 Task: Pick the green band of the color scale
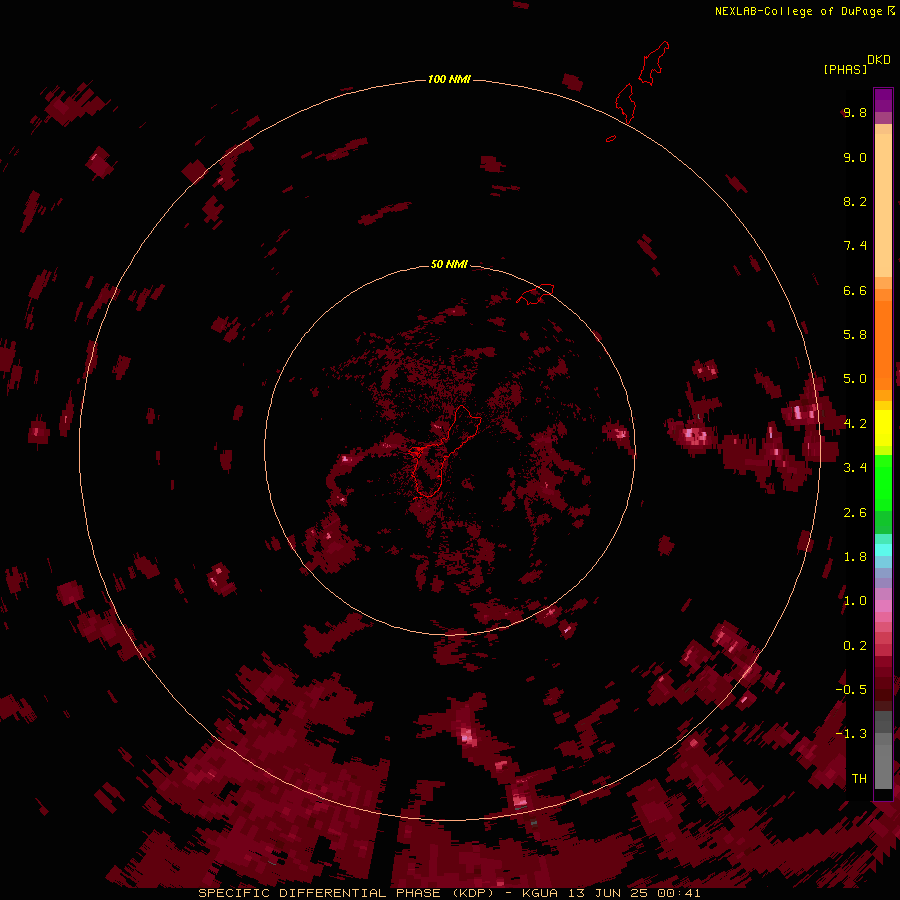[x=883, y=482]
